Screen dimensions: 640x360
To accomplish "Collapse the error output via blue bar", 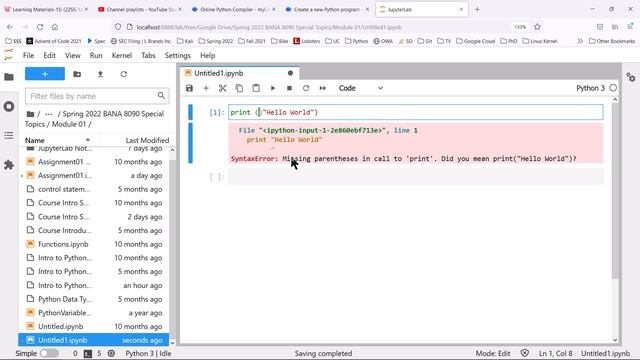I will [x=190, y=143].
